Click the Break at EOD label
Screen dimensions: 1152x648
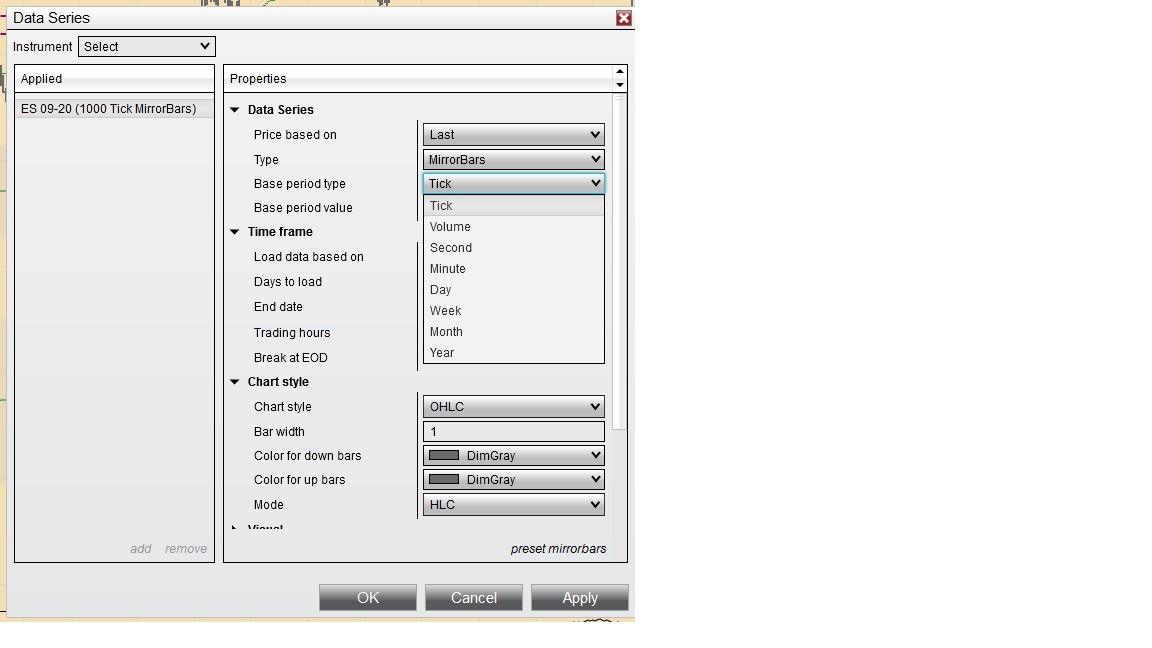click(290, 358)
